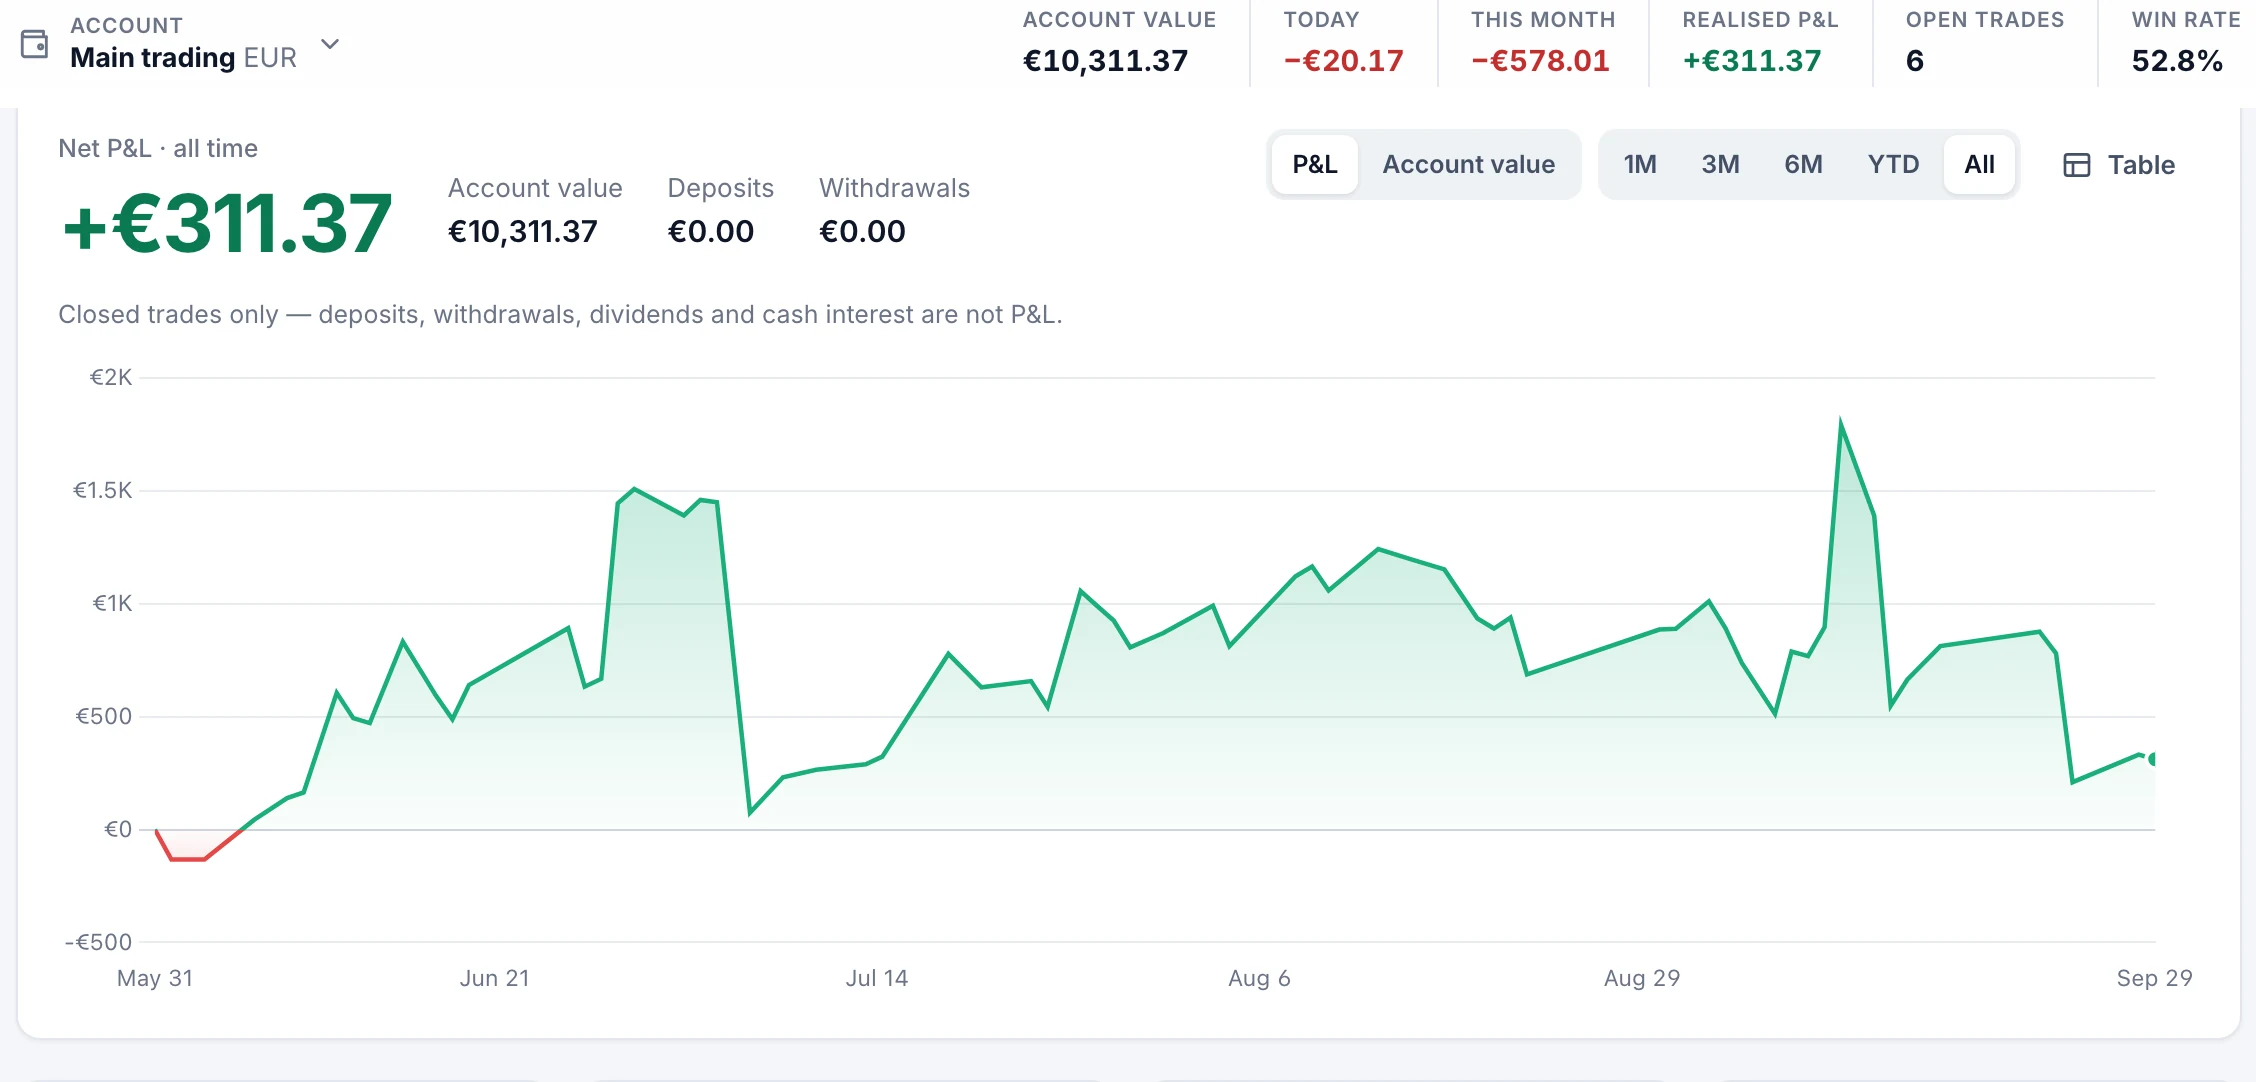Click the table grid icon
2256x1082 pixels.
(2077, 165)
